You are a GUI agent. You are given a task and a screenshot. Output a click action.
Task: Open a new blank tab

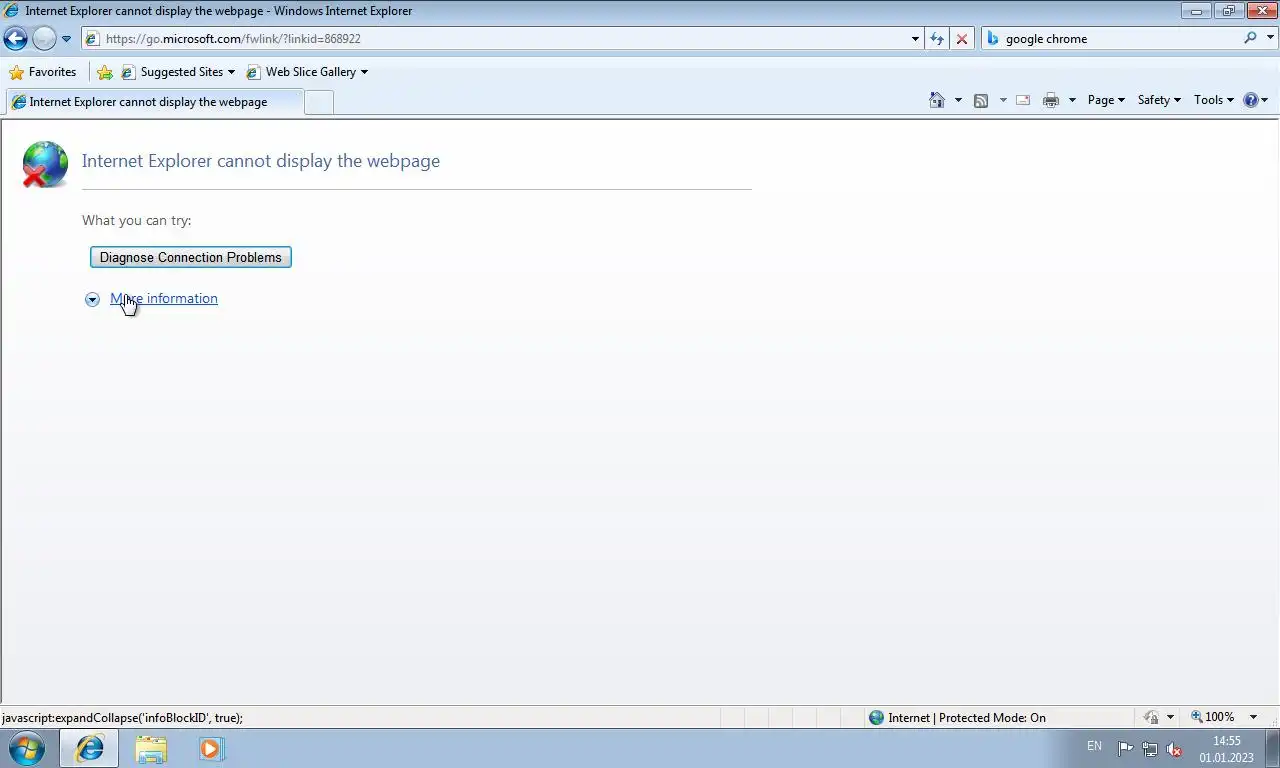coord(318,102)
